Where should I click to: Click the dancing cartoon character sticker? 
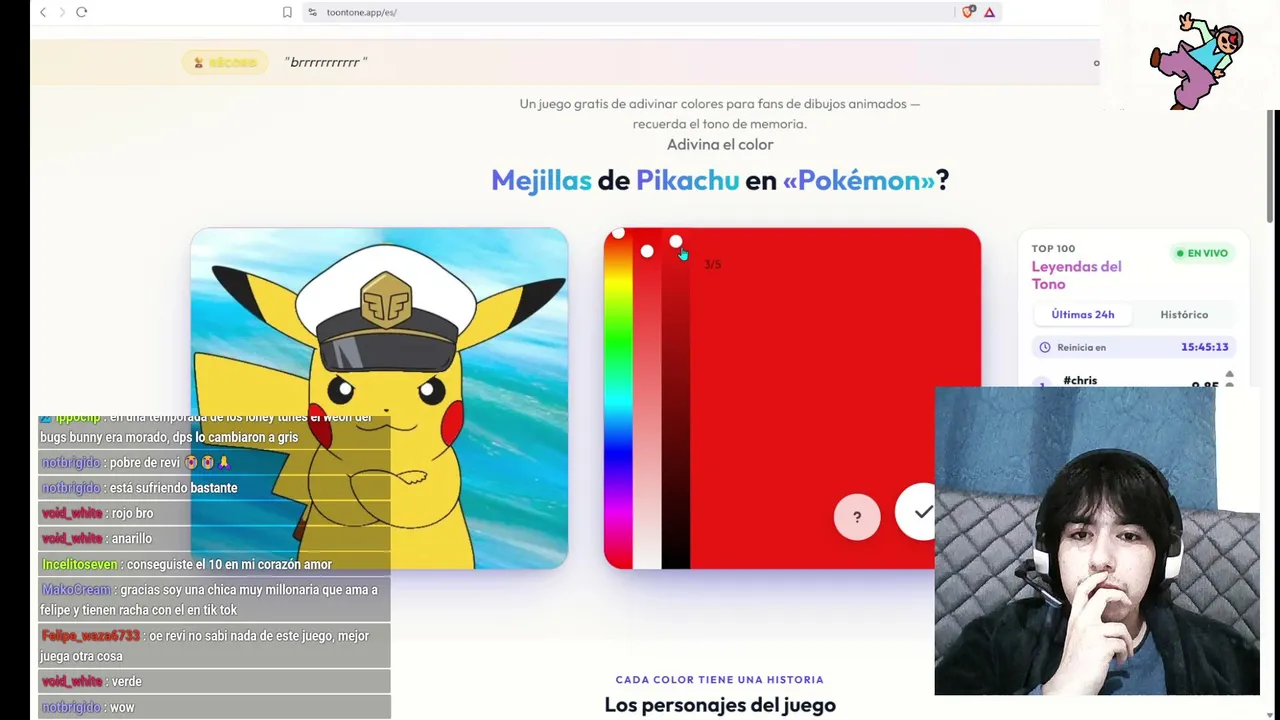[1197, 60]
